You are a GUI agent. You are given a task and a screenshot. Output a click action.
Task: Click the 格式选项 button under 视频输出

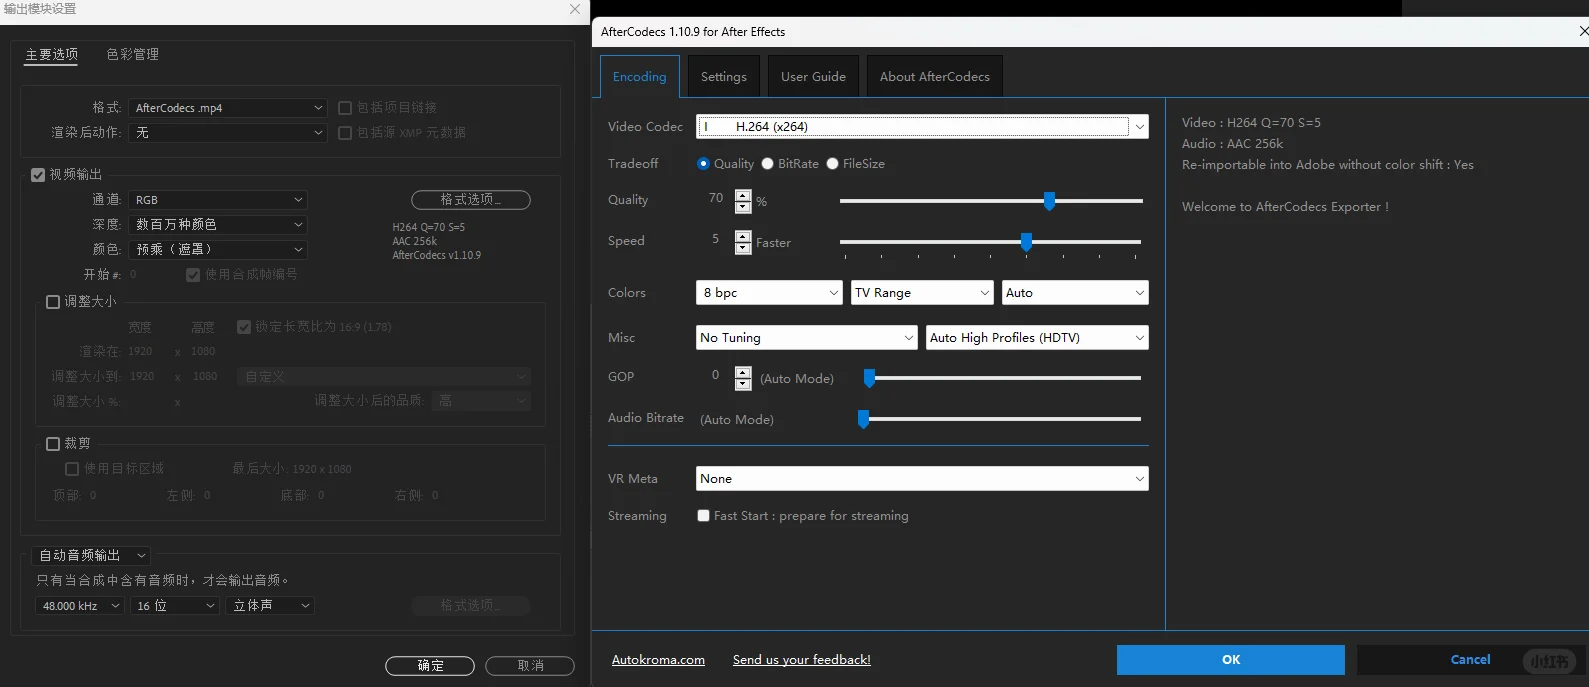[x=471, y=200]
